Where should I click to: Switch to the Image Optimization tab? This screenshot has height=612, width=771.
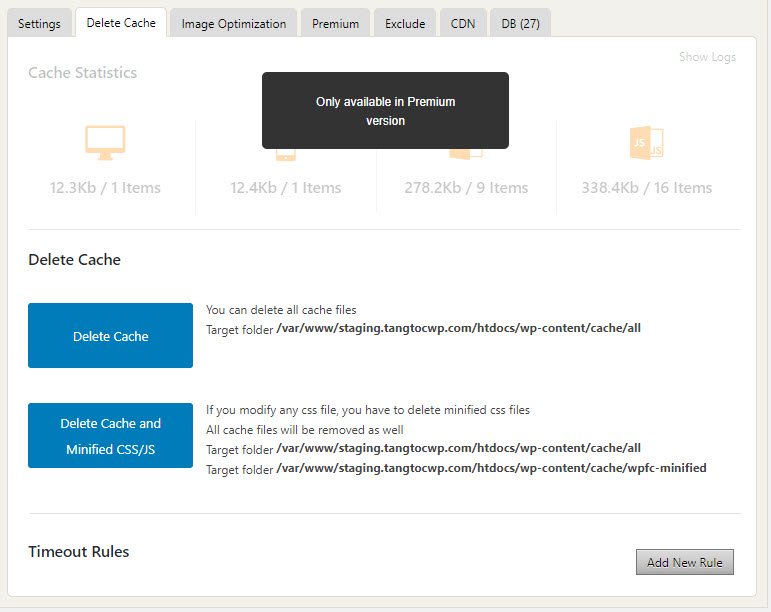click(x=234, y=24)
